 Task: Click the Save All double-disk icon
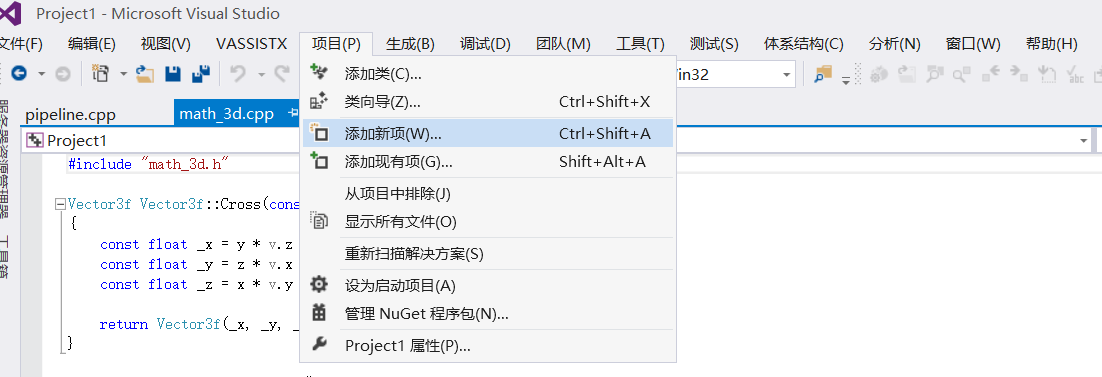[202, 74]
